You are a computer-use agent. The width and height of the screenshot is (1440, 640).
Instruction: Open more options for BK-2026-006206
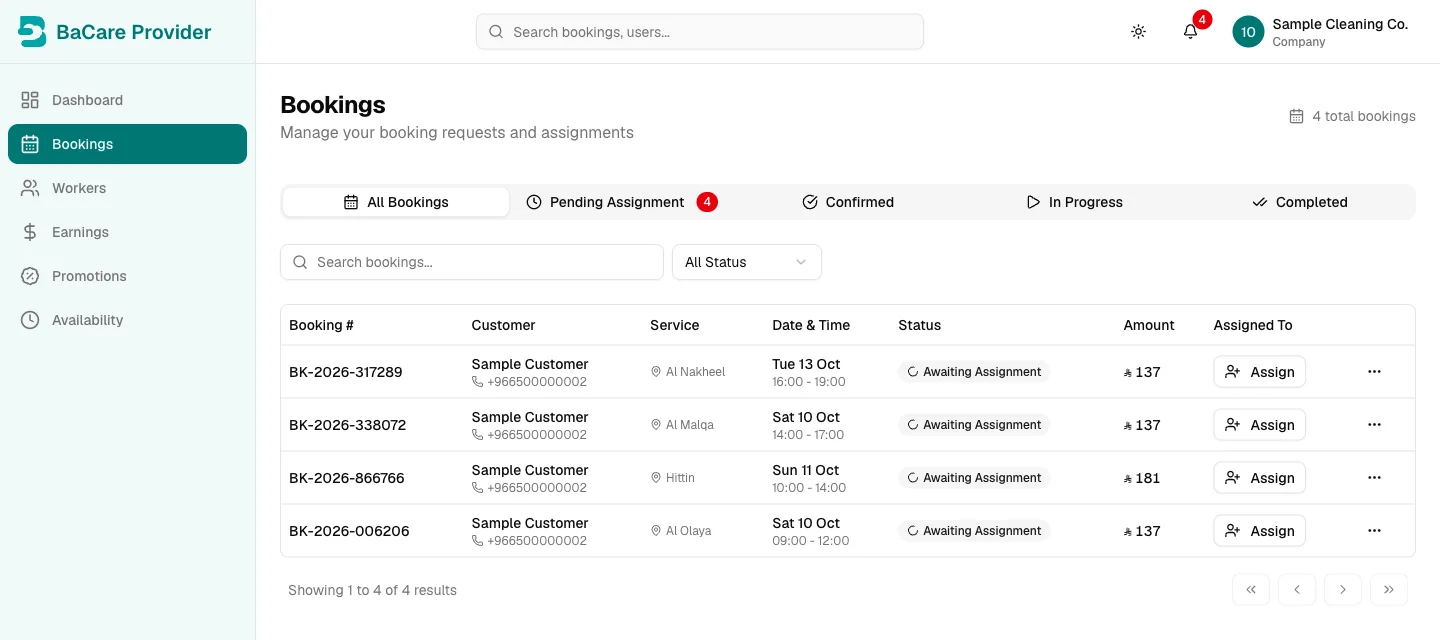point(1374,531)
